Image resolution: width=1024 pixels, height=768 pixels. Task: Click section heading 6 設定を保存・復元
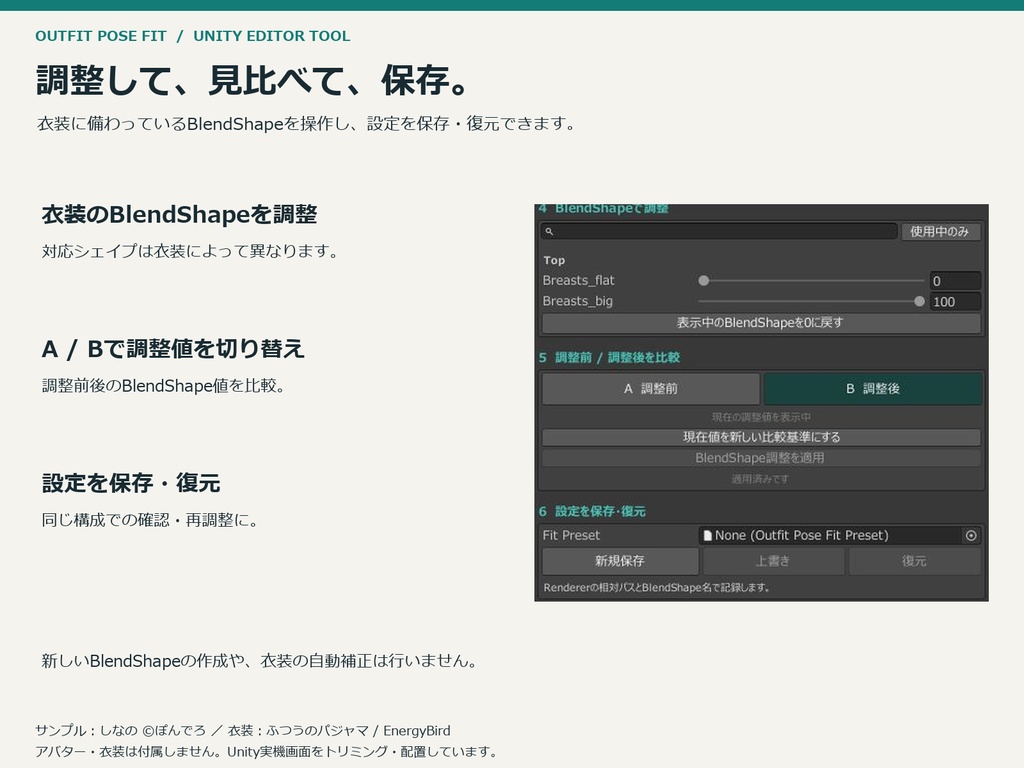click(592, 511)
